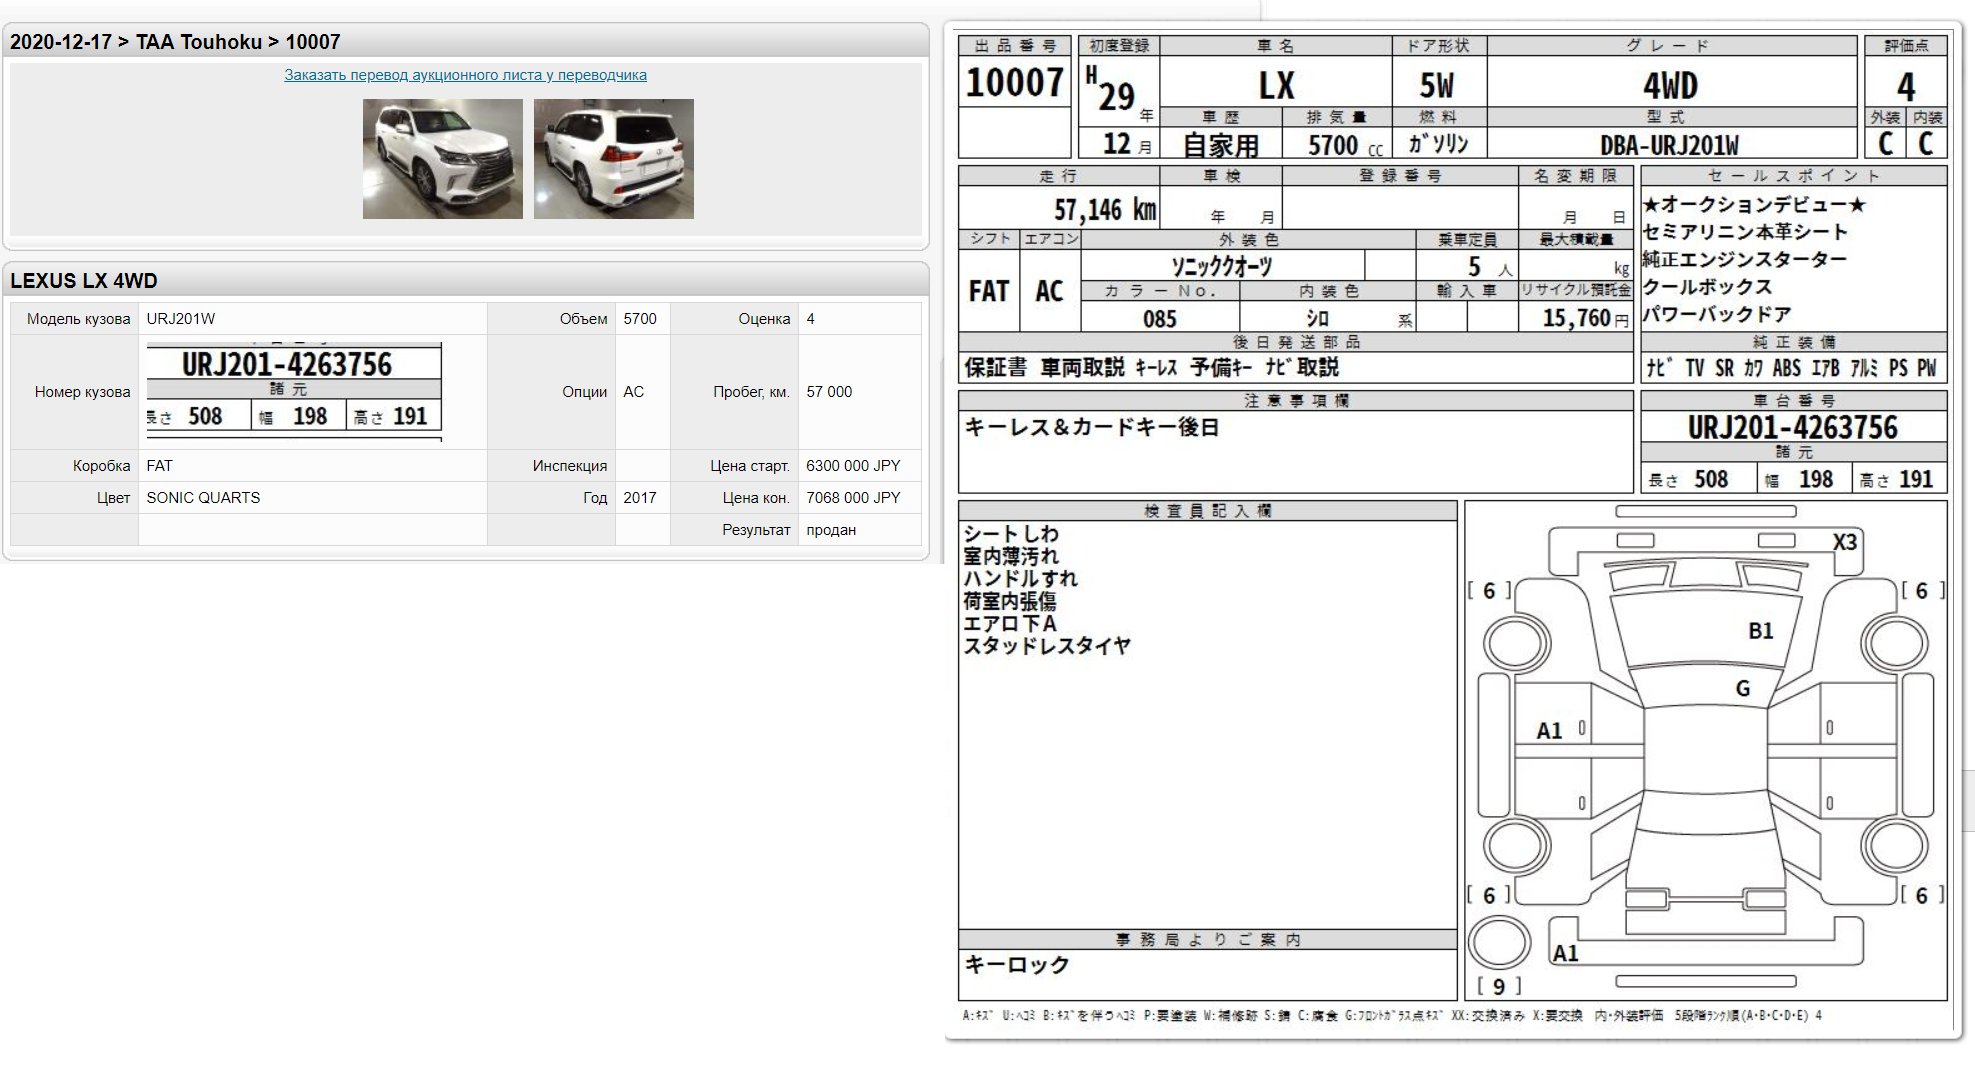Click the chassis number URJ201-4263756 on sheet

click(x=1792, y=428)
